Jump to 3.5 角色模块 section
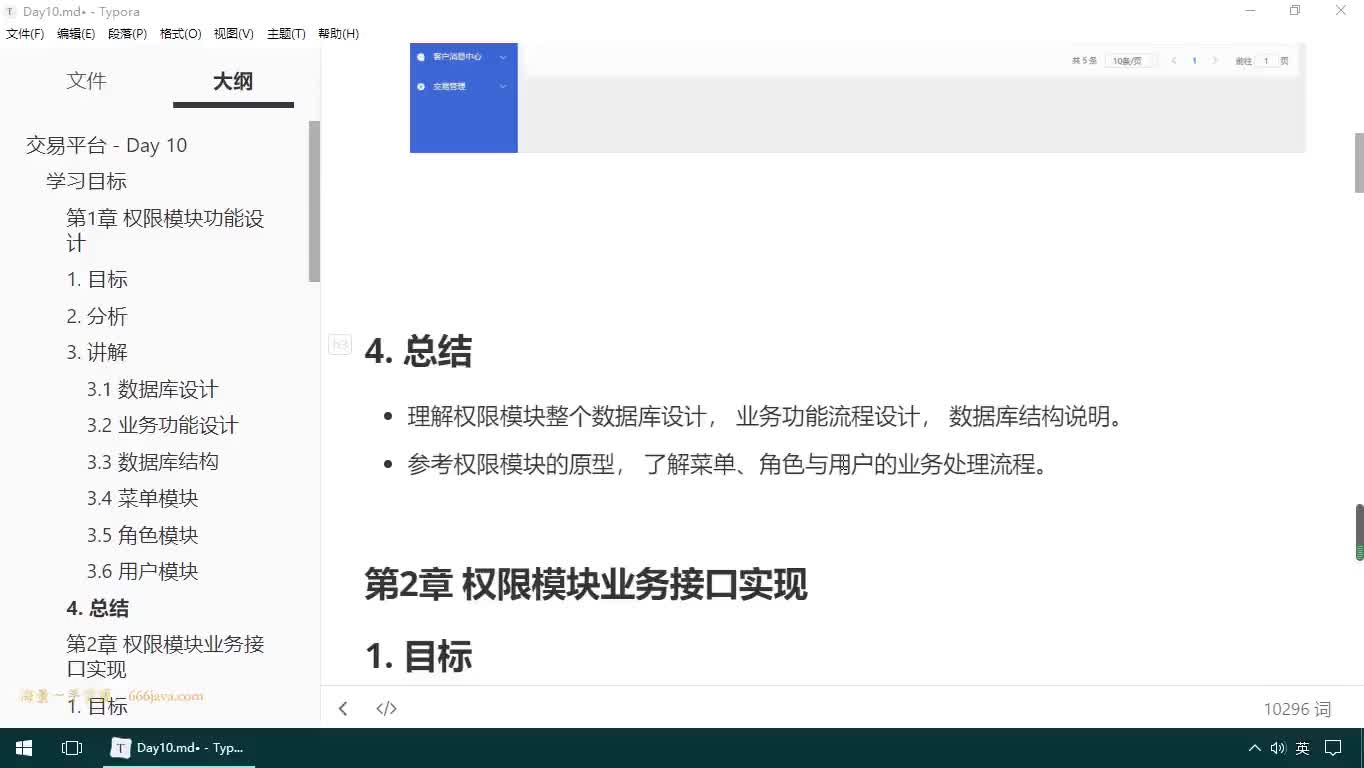 [x=142, y=535]
